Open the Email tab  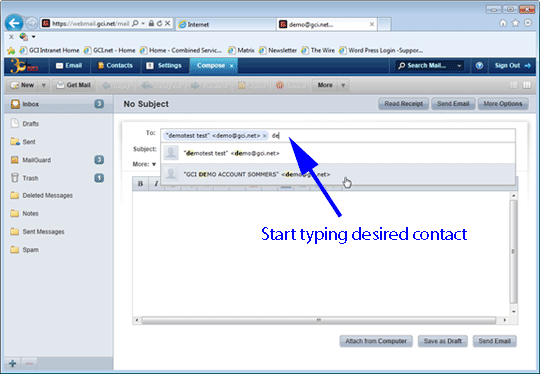point(69,65)
